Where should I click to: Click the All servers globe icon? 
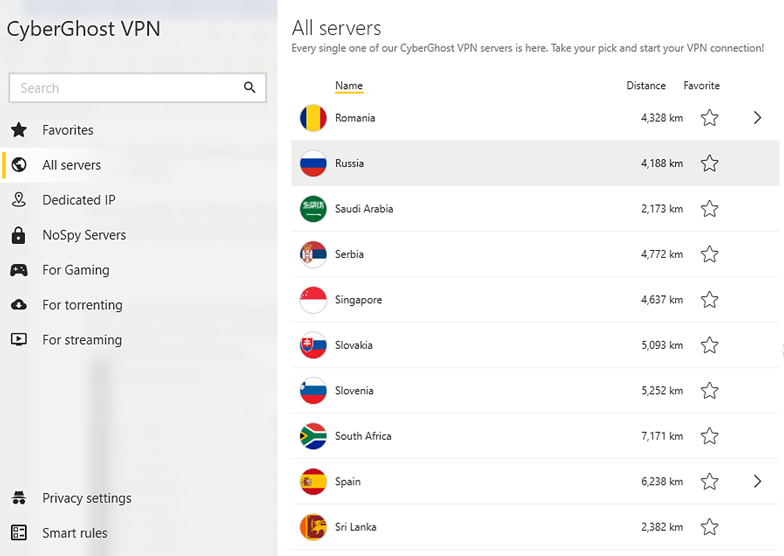tap(19, 164)
